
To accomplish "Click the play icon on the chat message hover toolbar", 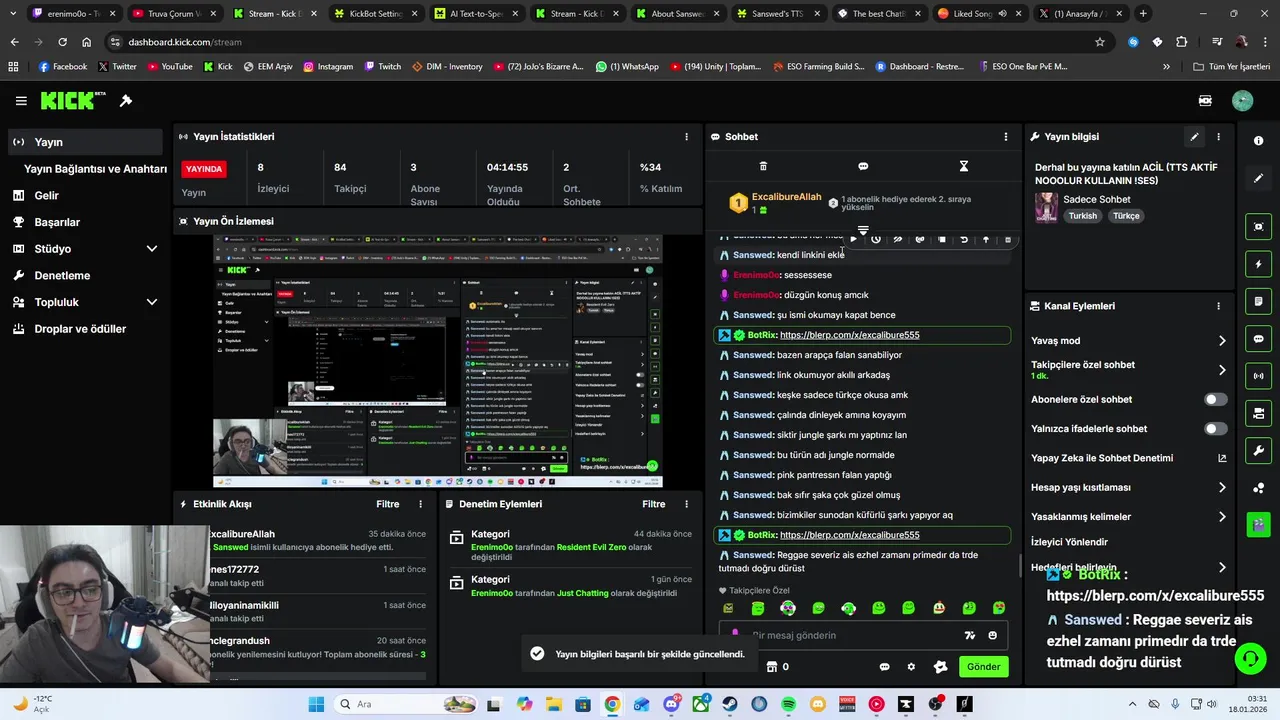I will point(853,239).
